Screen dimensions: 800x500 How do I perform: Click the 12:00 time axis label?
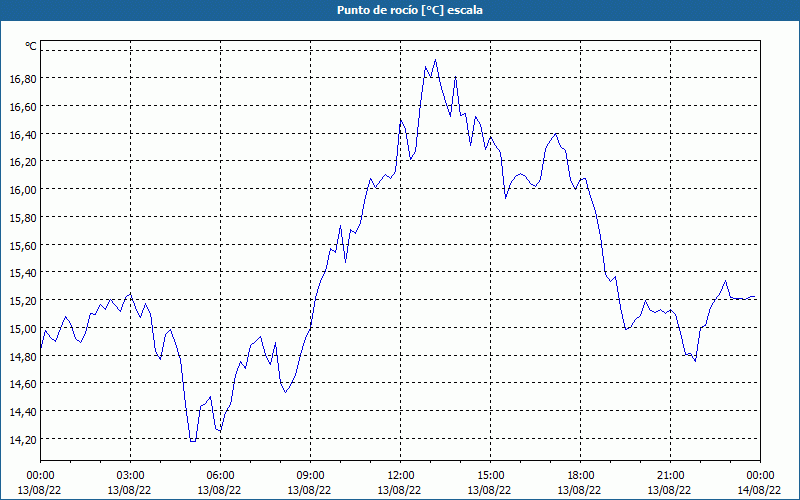(401, 476)
